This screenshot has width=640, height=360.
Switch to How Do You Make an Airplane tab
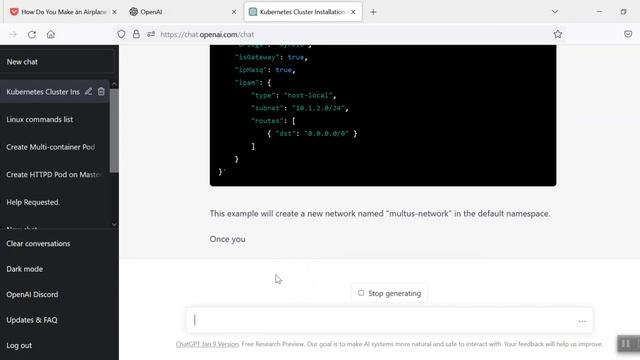pos(63,12)
